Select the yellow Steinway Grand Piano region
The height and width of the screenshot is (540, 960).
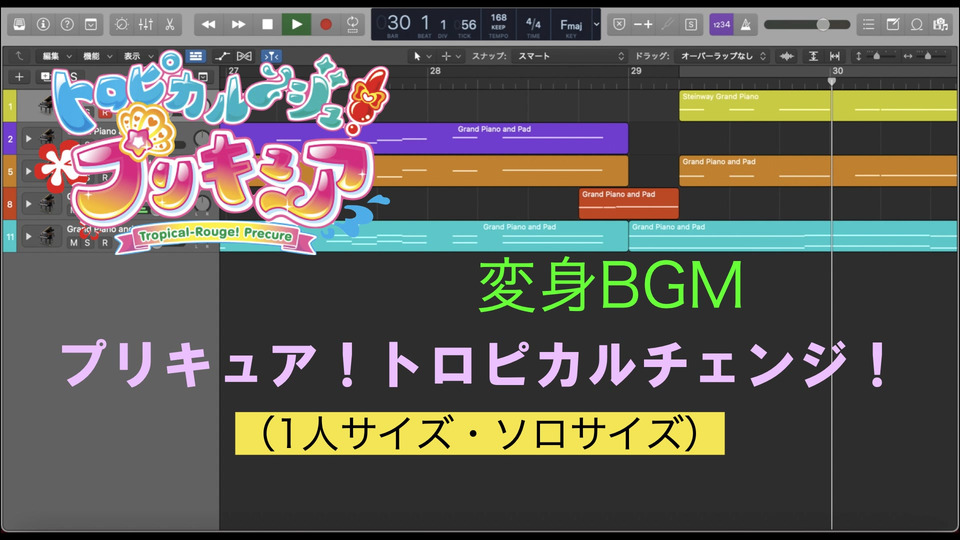click(x=818, y=105)
